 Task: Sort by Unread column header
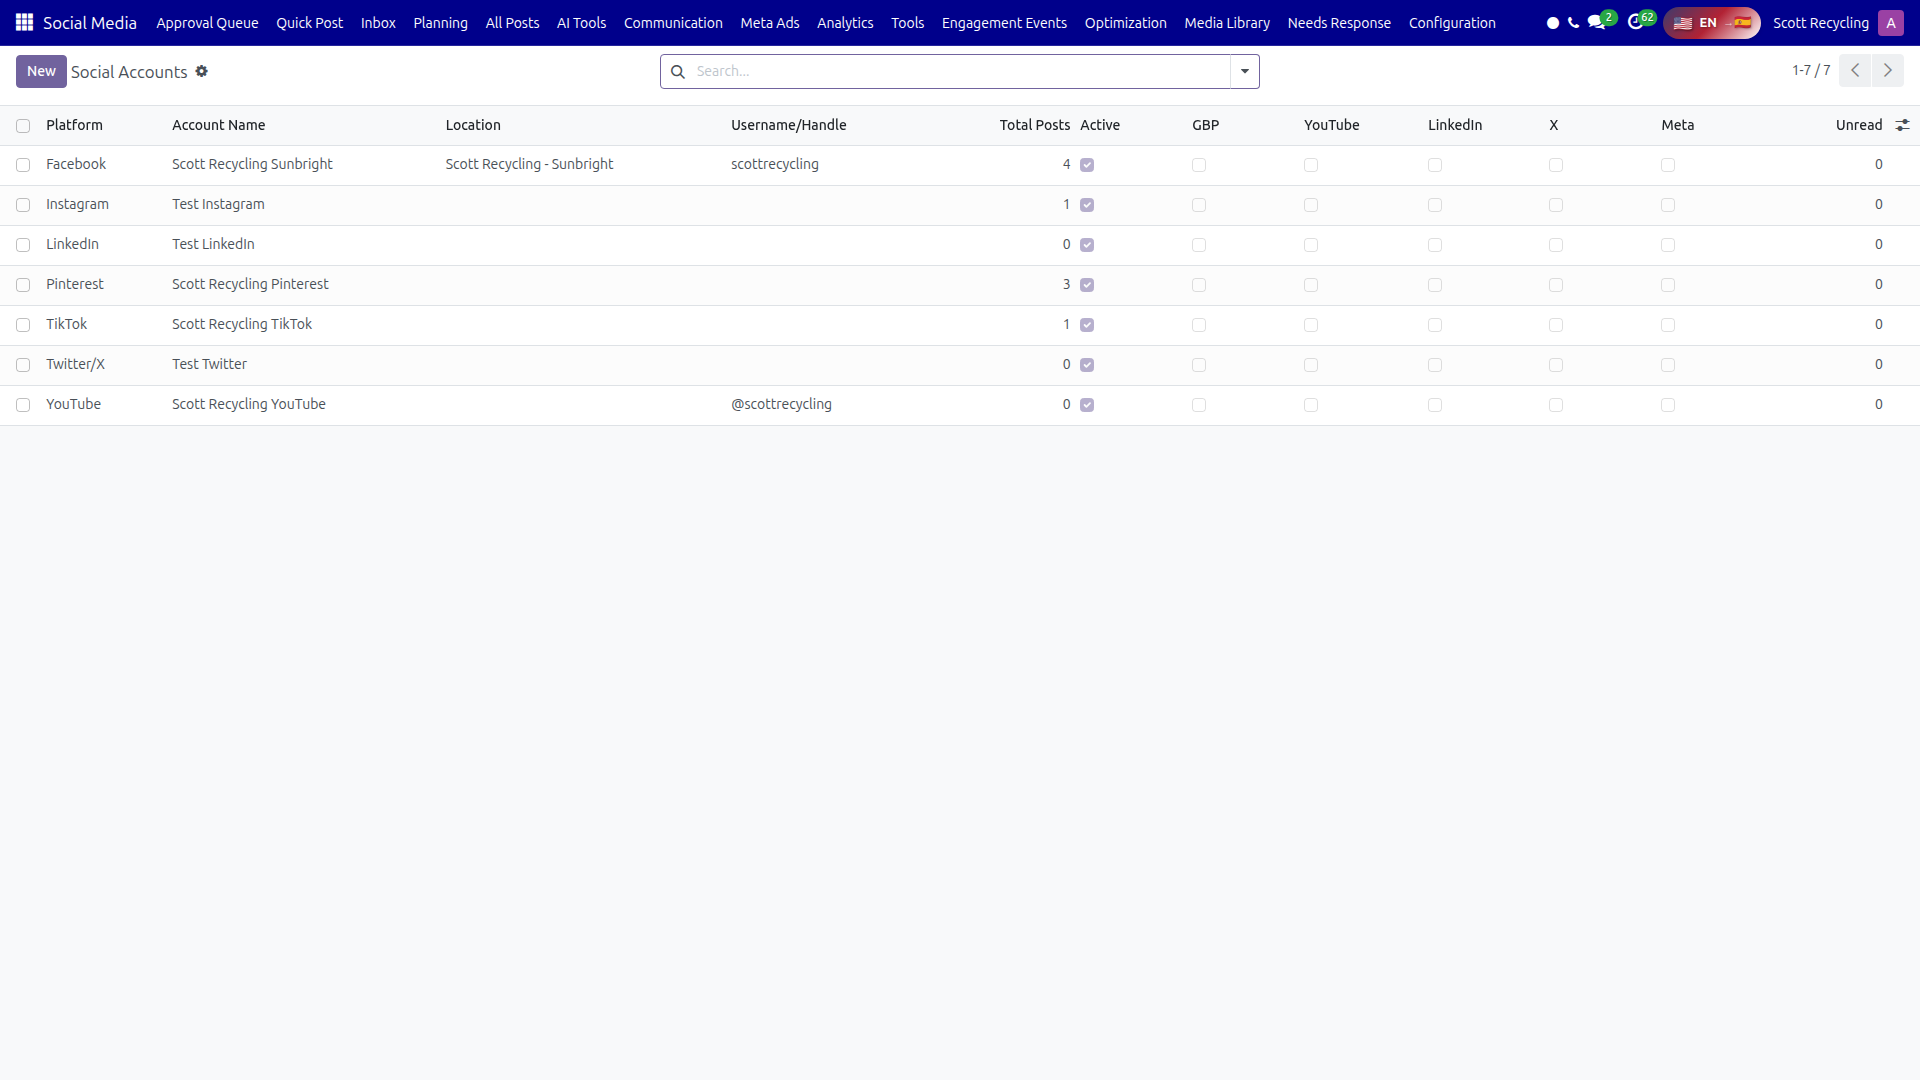pyautogui.click(x=1859, y=125)
